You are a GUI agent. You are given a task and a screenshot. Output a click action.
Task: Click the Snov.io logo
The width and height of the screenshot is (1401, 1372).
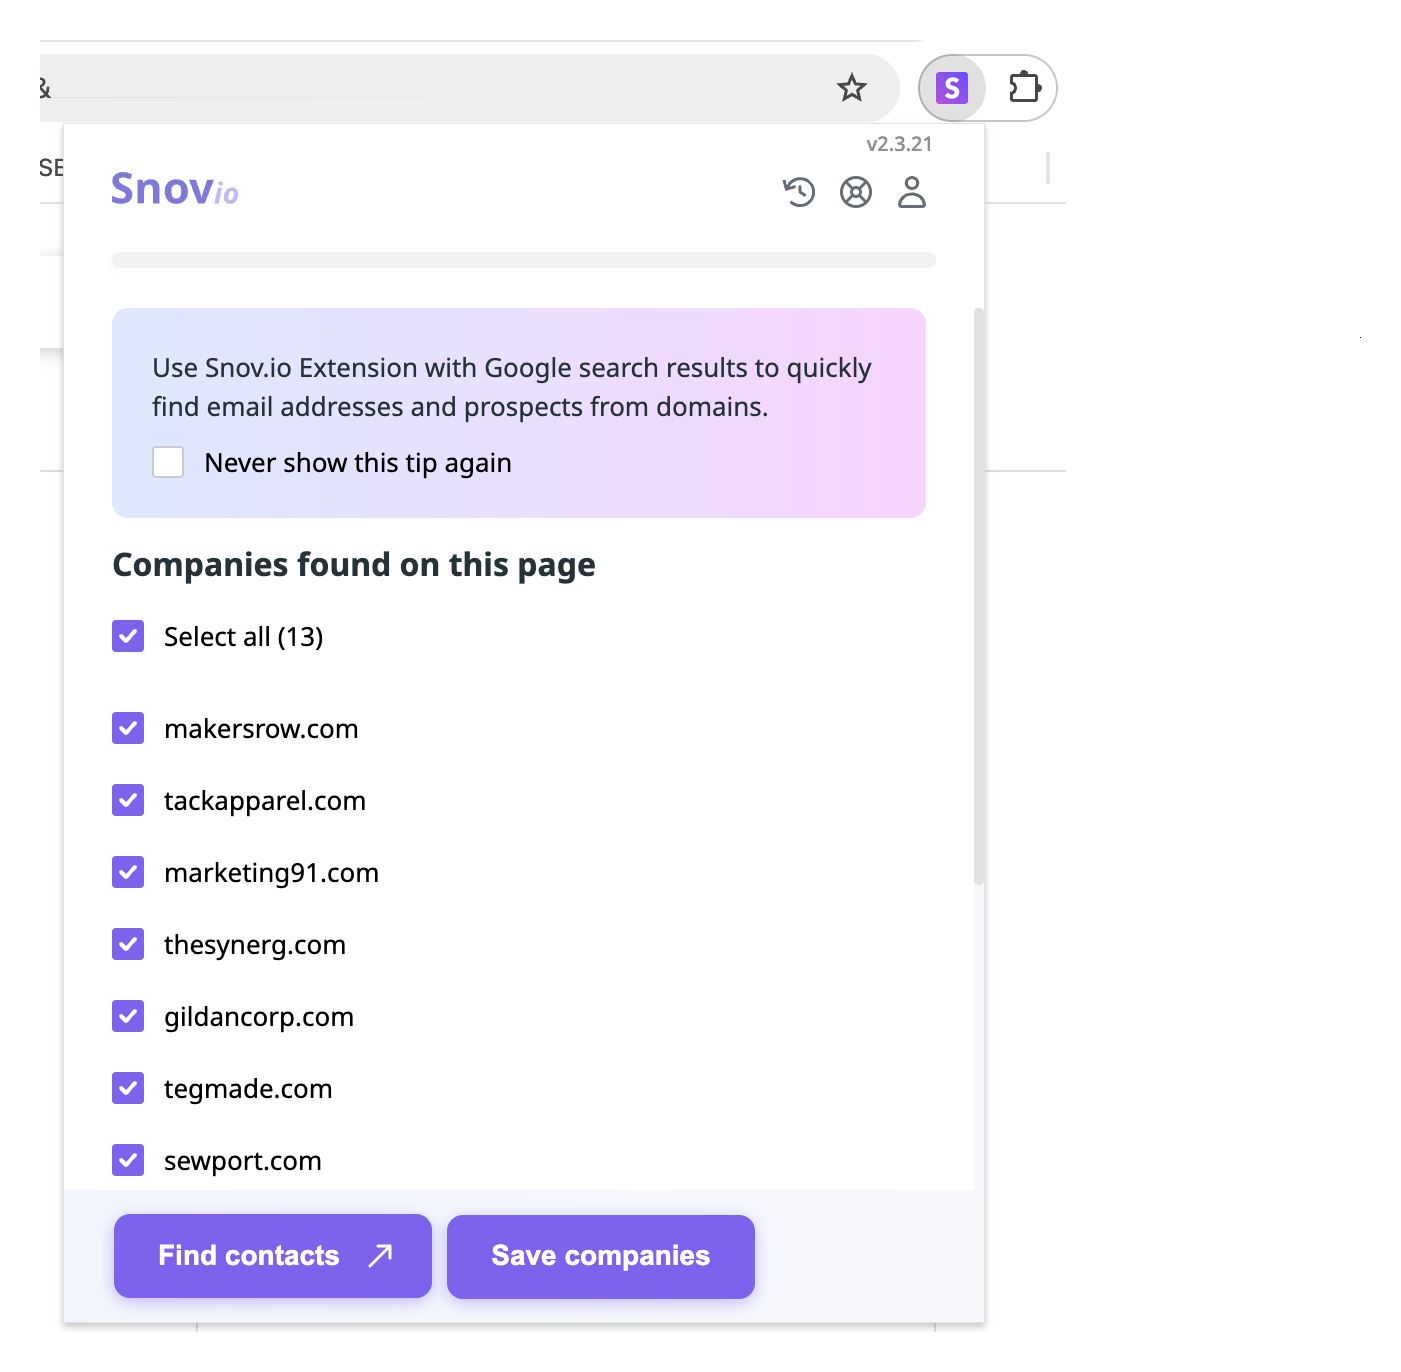[x=175, y=189]
